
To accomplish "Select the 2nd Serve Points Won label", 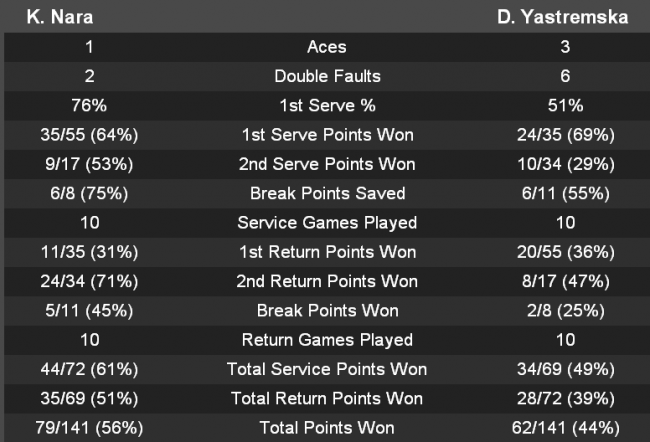I will (327, 165).
